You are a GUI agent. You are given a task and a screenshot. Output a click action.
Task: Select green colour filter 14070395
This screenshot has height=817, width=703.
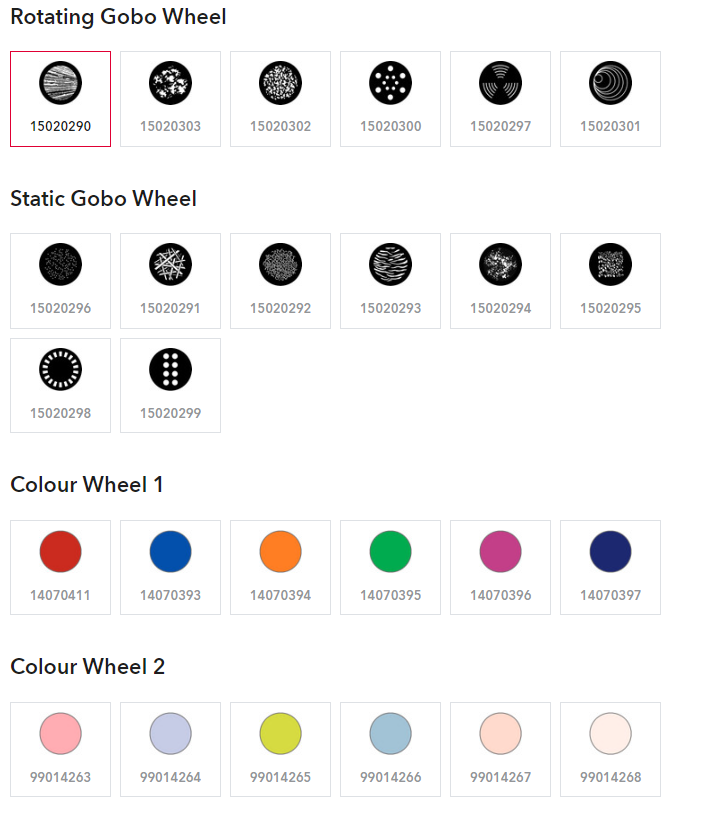click(390, 567)
